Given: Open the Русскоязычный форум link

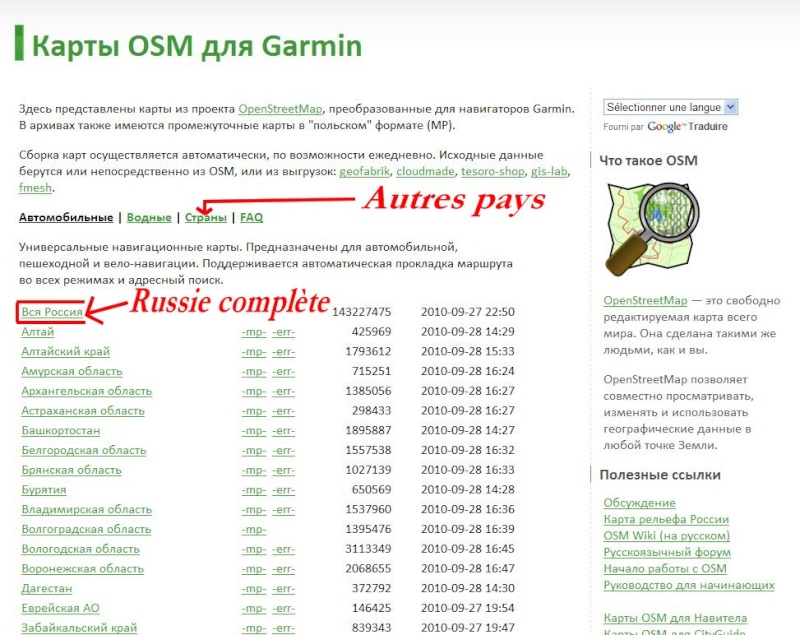Looking at the screenshot, I should click(667, 552).
